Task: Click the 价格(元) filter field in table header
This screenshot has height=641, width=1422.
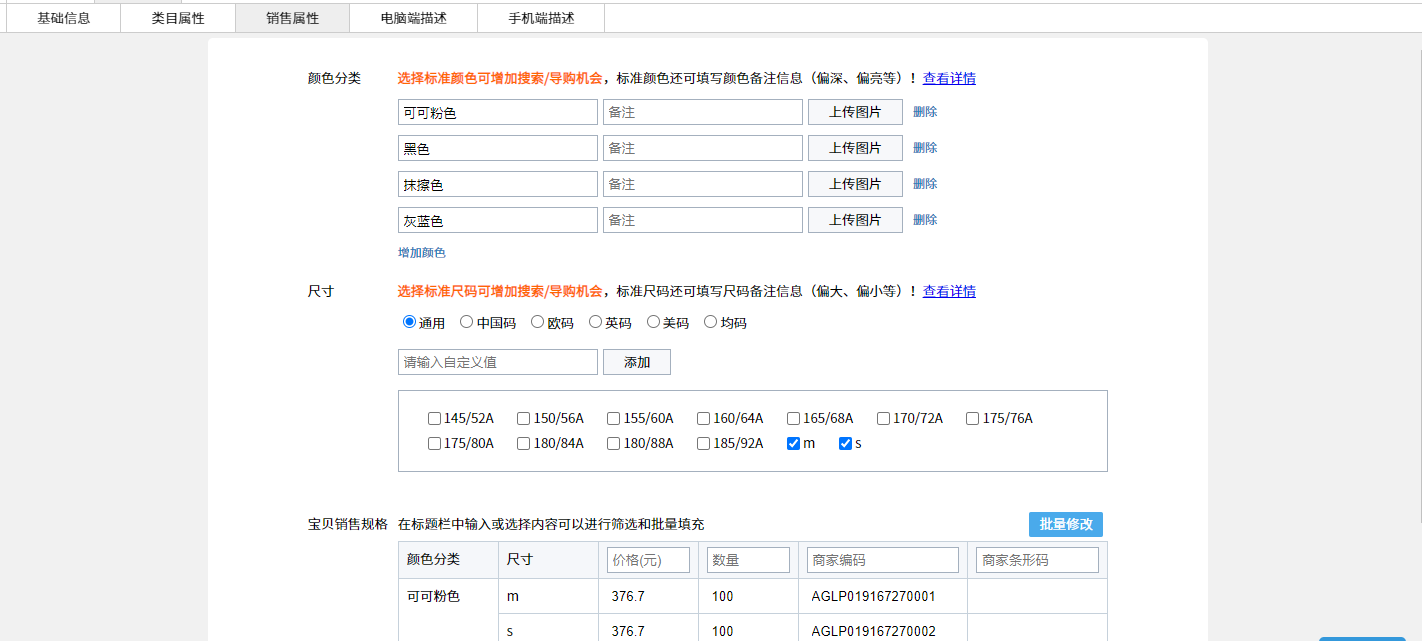Action: click(648, 560)
